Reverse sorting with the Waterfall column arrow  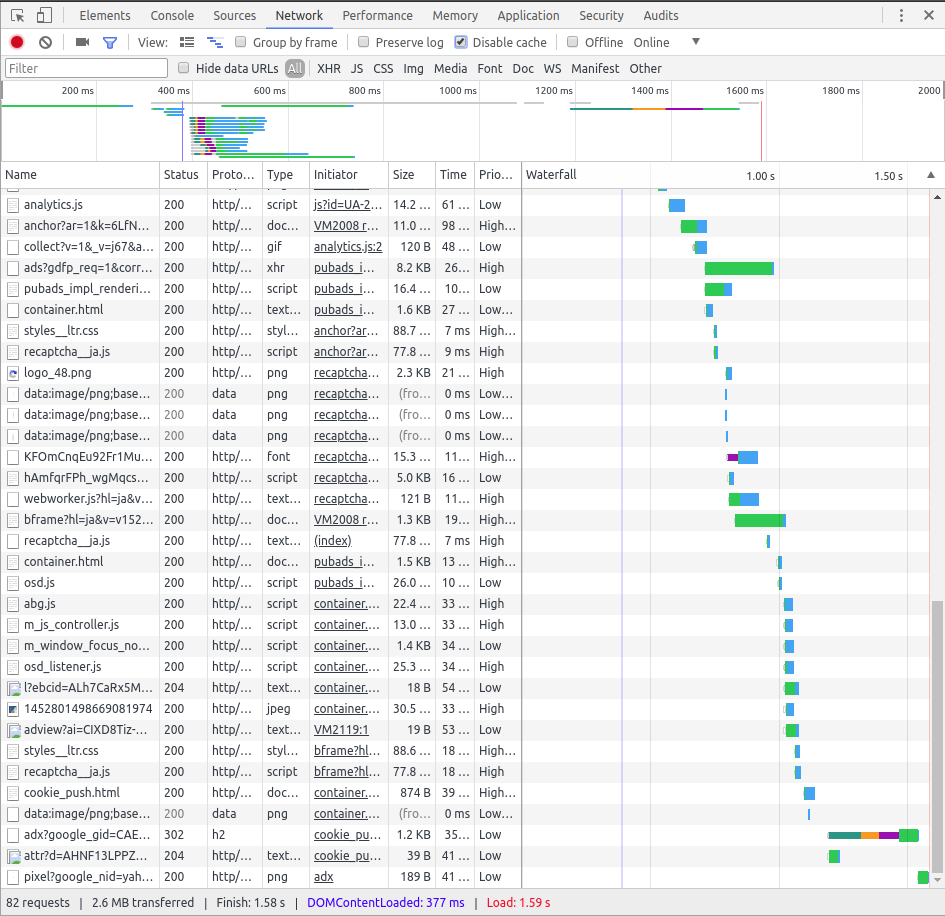(x=932, y=174)
